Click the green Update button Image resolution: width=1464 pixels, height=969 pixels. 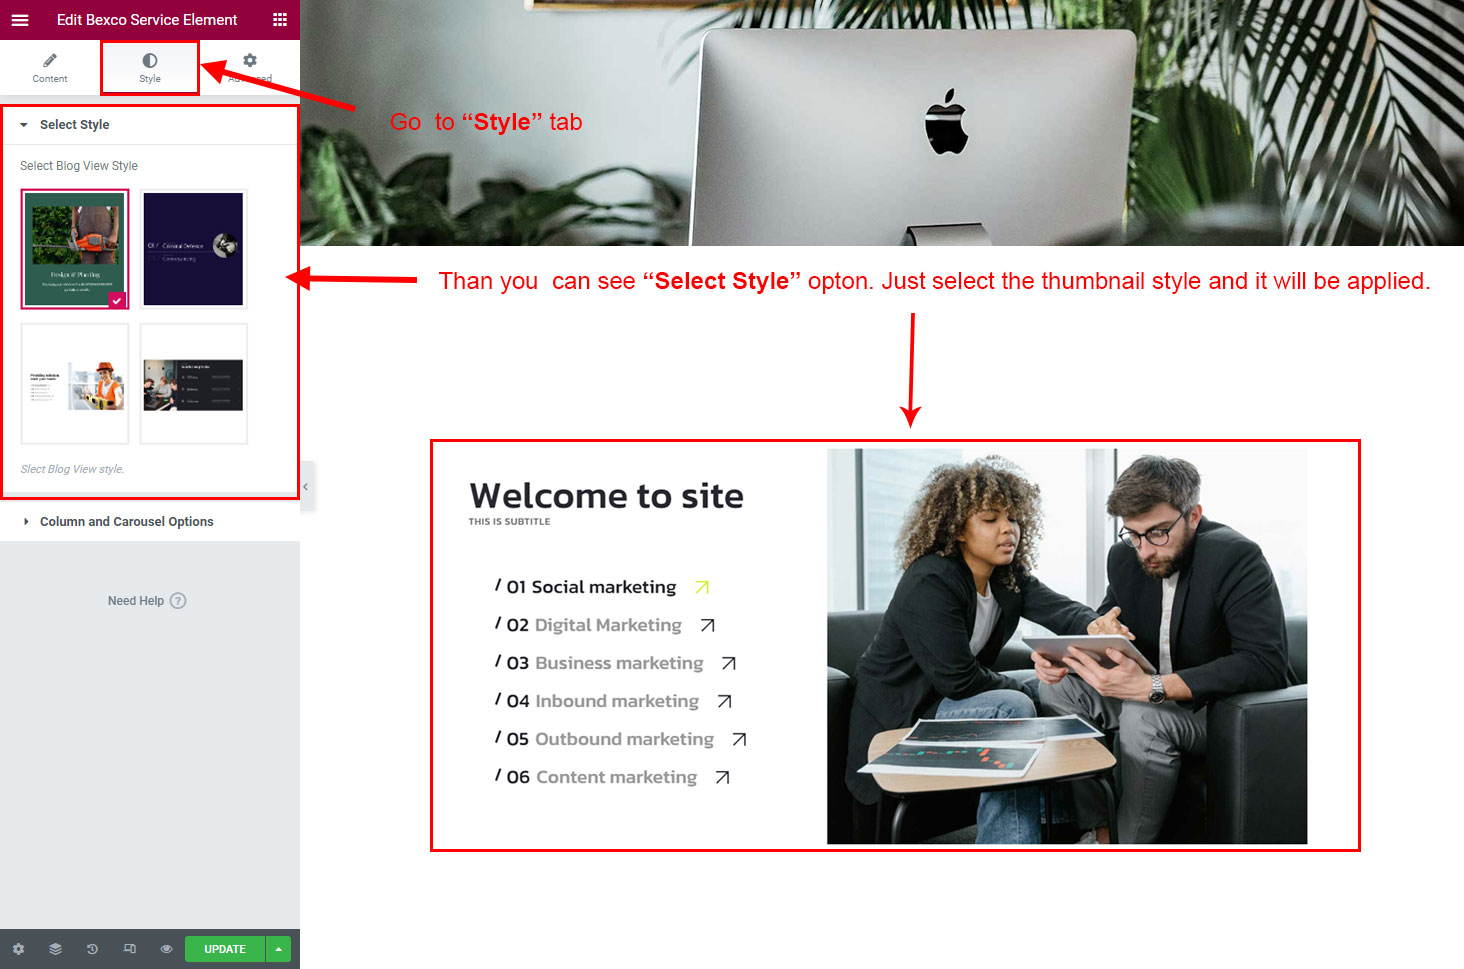tap(225, 949)
